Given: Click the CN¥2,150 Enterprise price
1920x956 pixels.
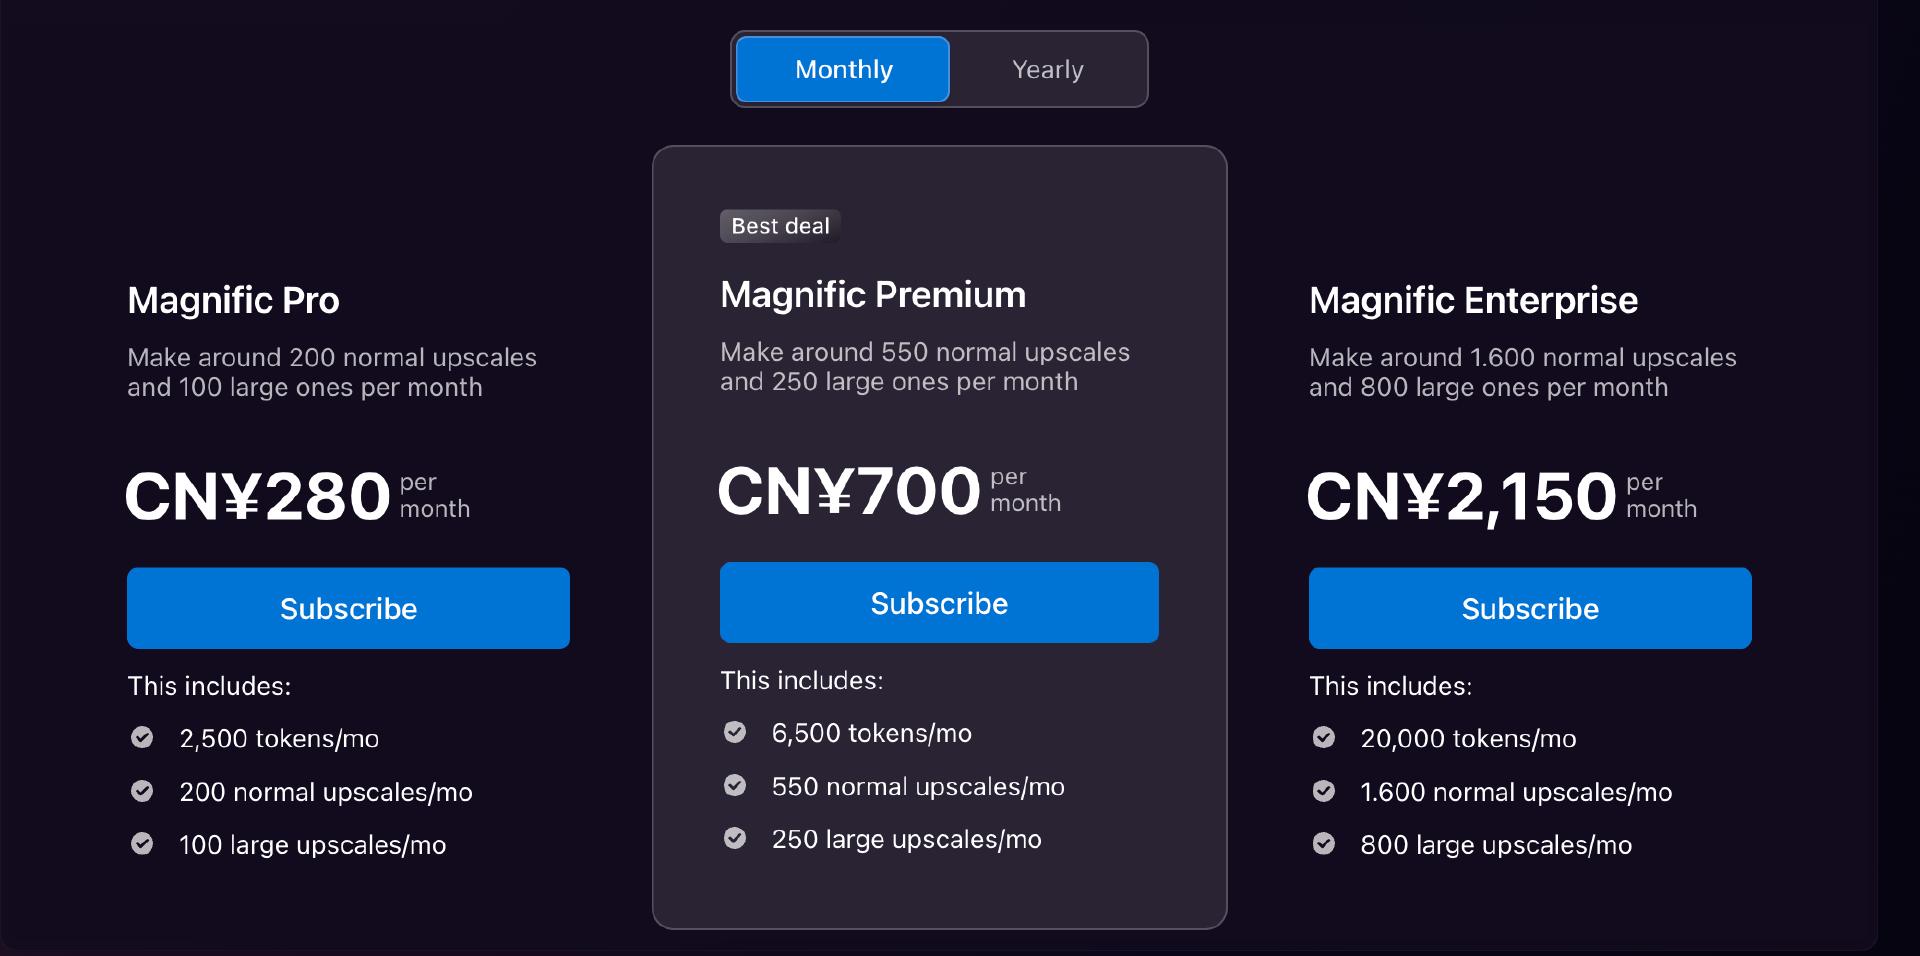Looking at the screenshot, I should (x=1502, y=496).
